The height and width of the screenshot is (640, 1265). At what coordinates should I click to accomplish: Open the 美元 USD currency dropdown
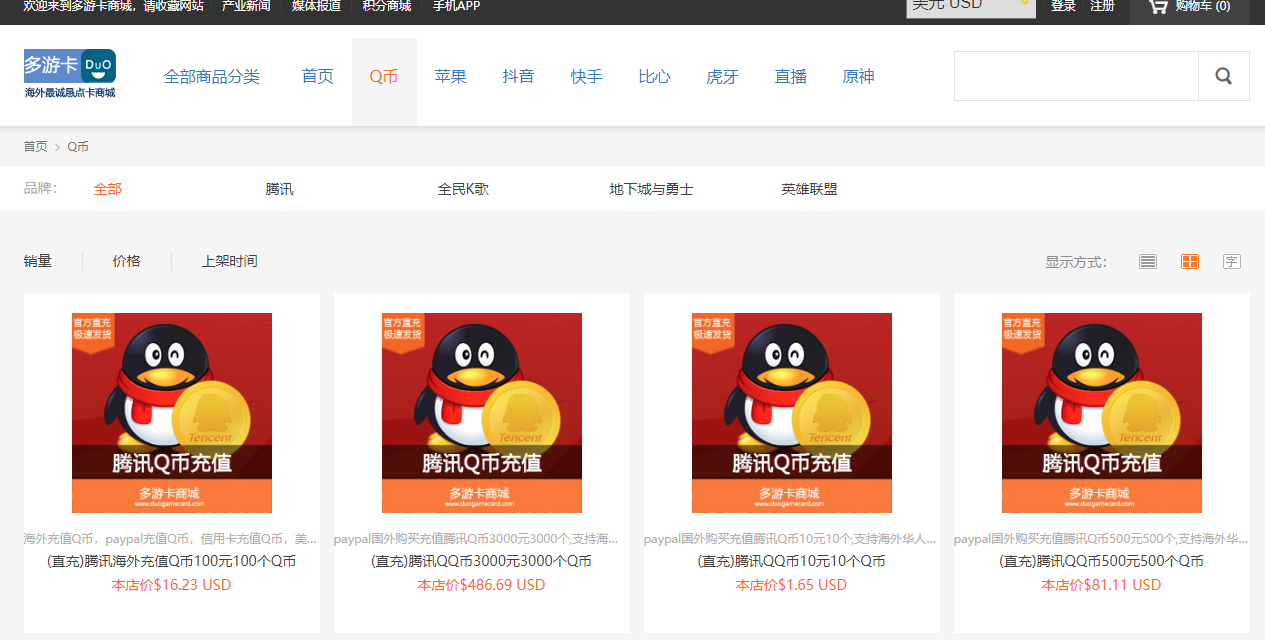click(x=971, y=7)
